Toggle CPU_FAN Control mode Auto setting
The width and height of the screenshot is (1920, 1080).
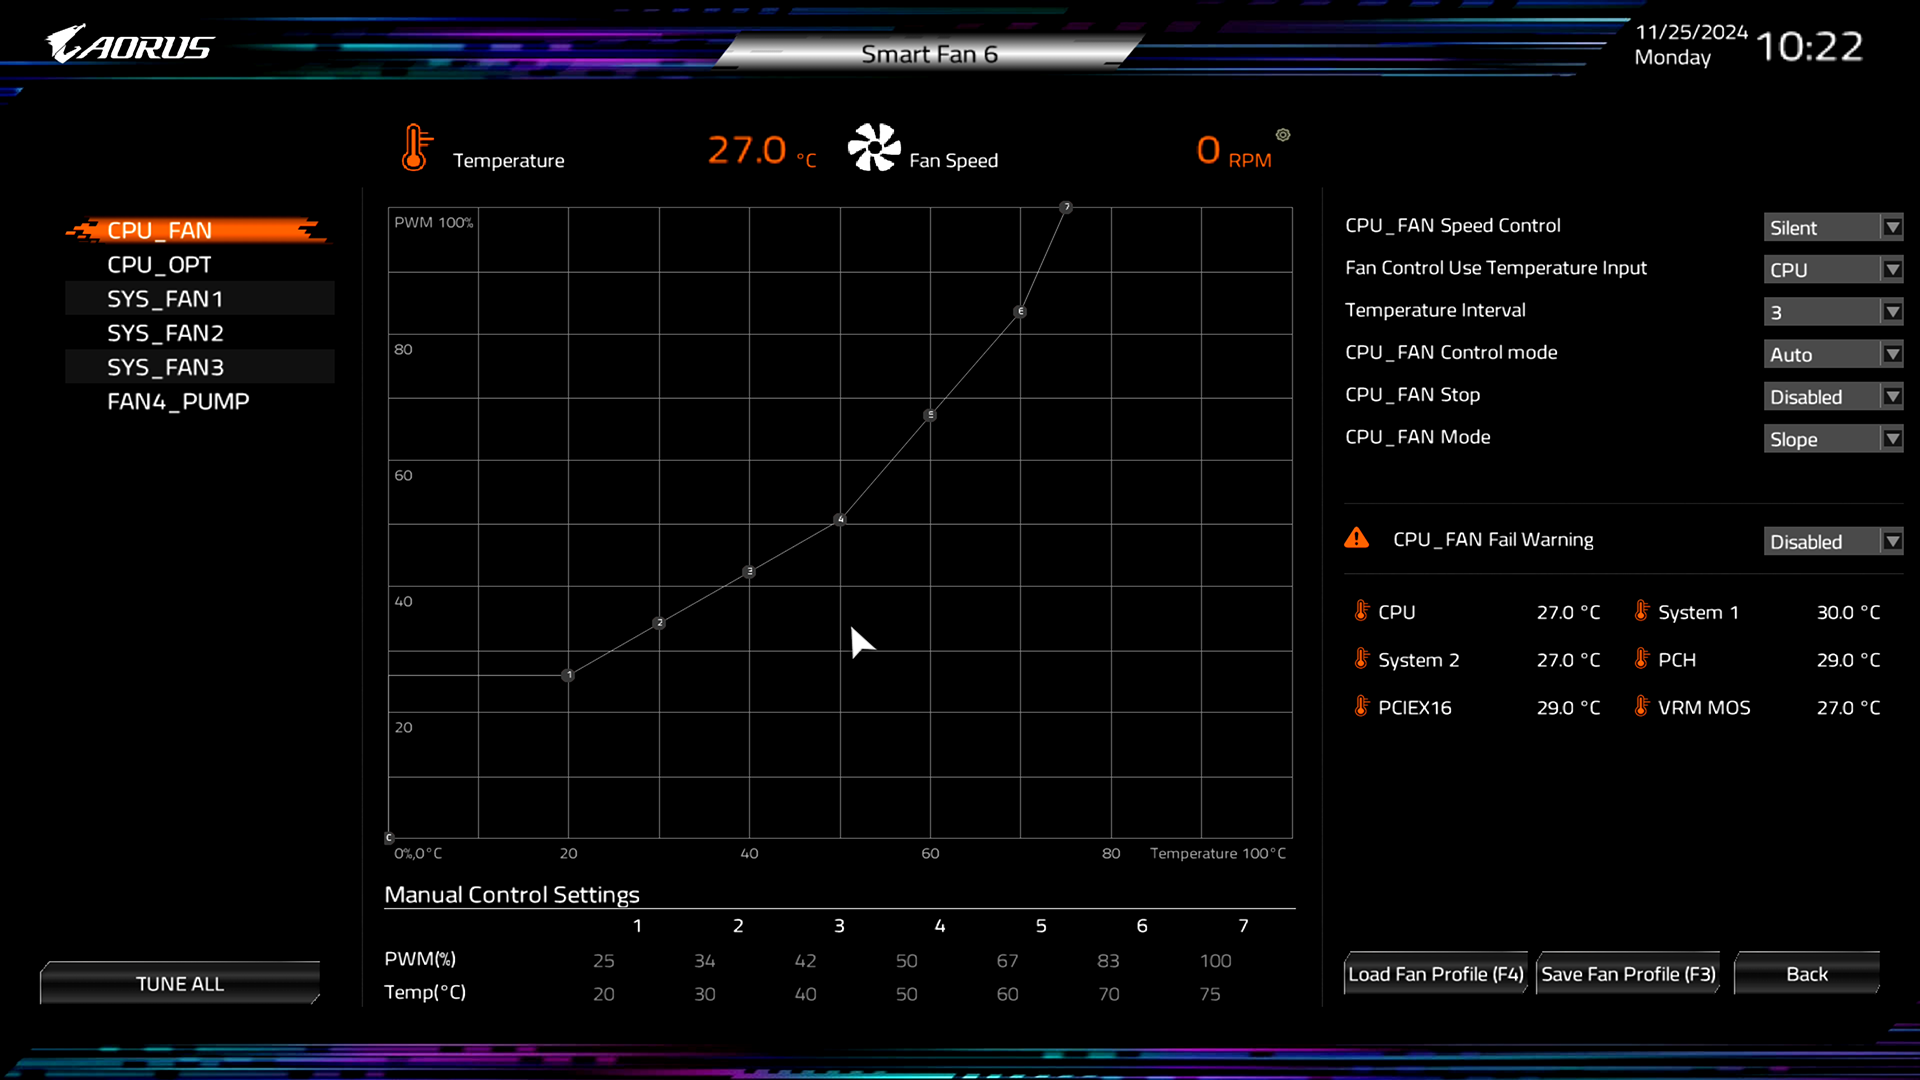click(x=1833, y=353)
